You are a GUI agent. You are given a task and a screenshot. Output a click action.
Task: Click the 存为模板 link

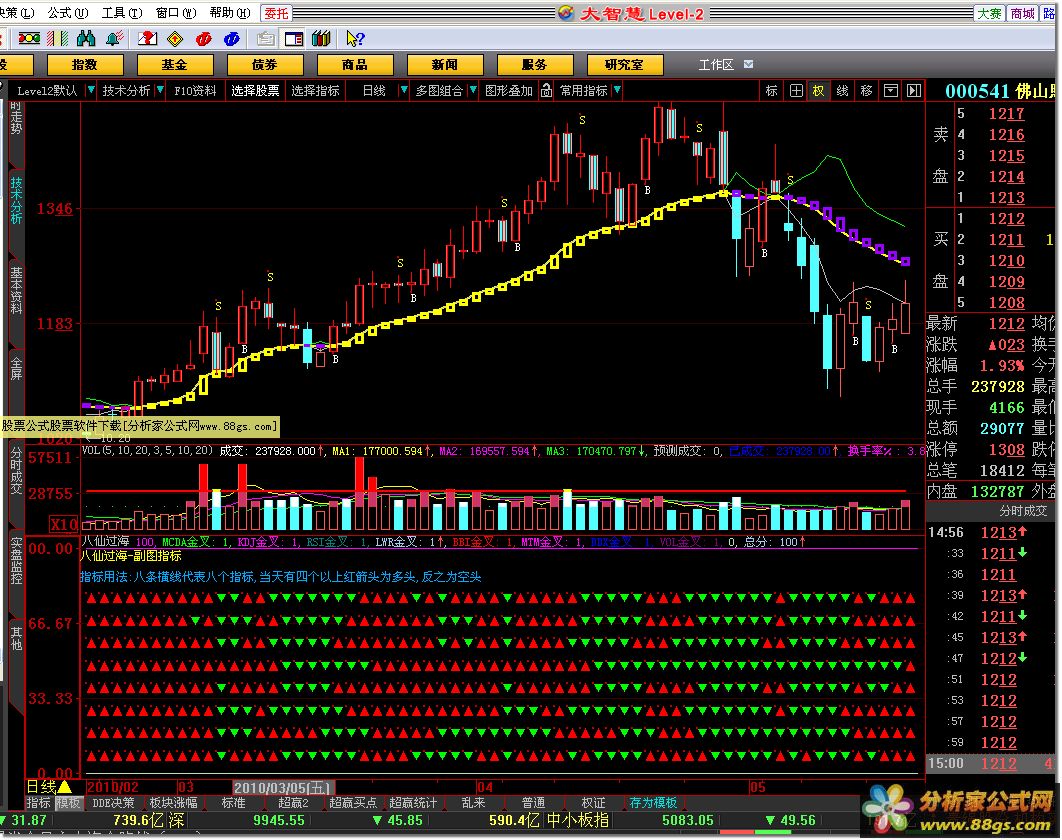tap(653, 803)
